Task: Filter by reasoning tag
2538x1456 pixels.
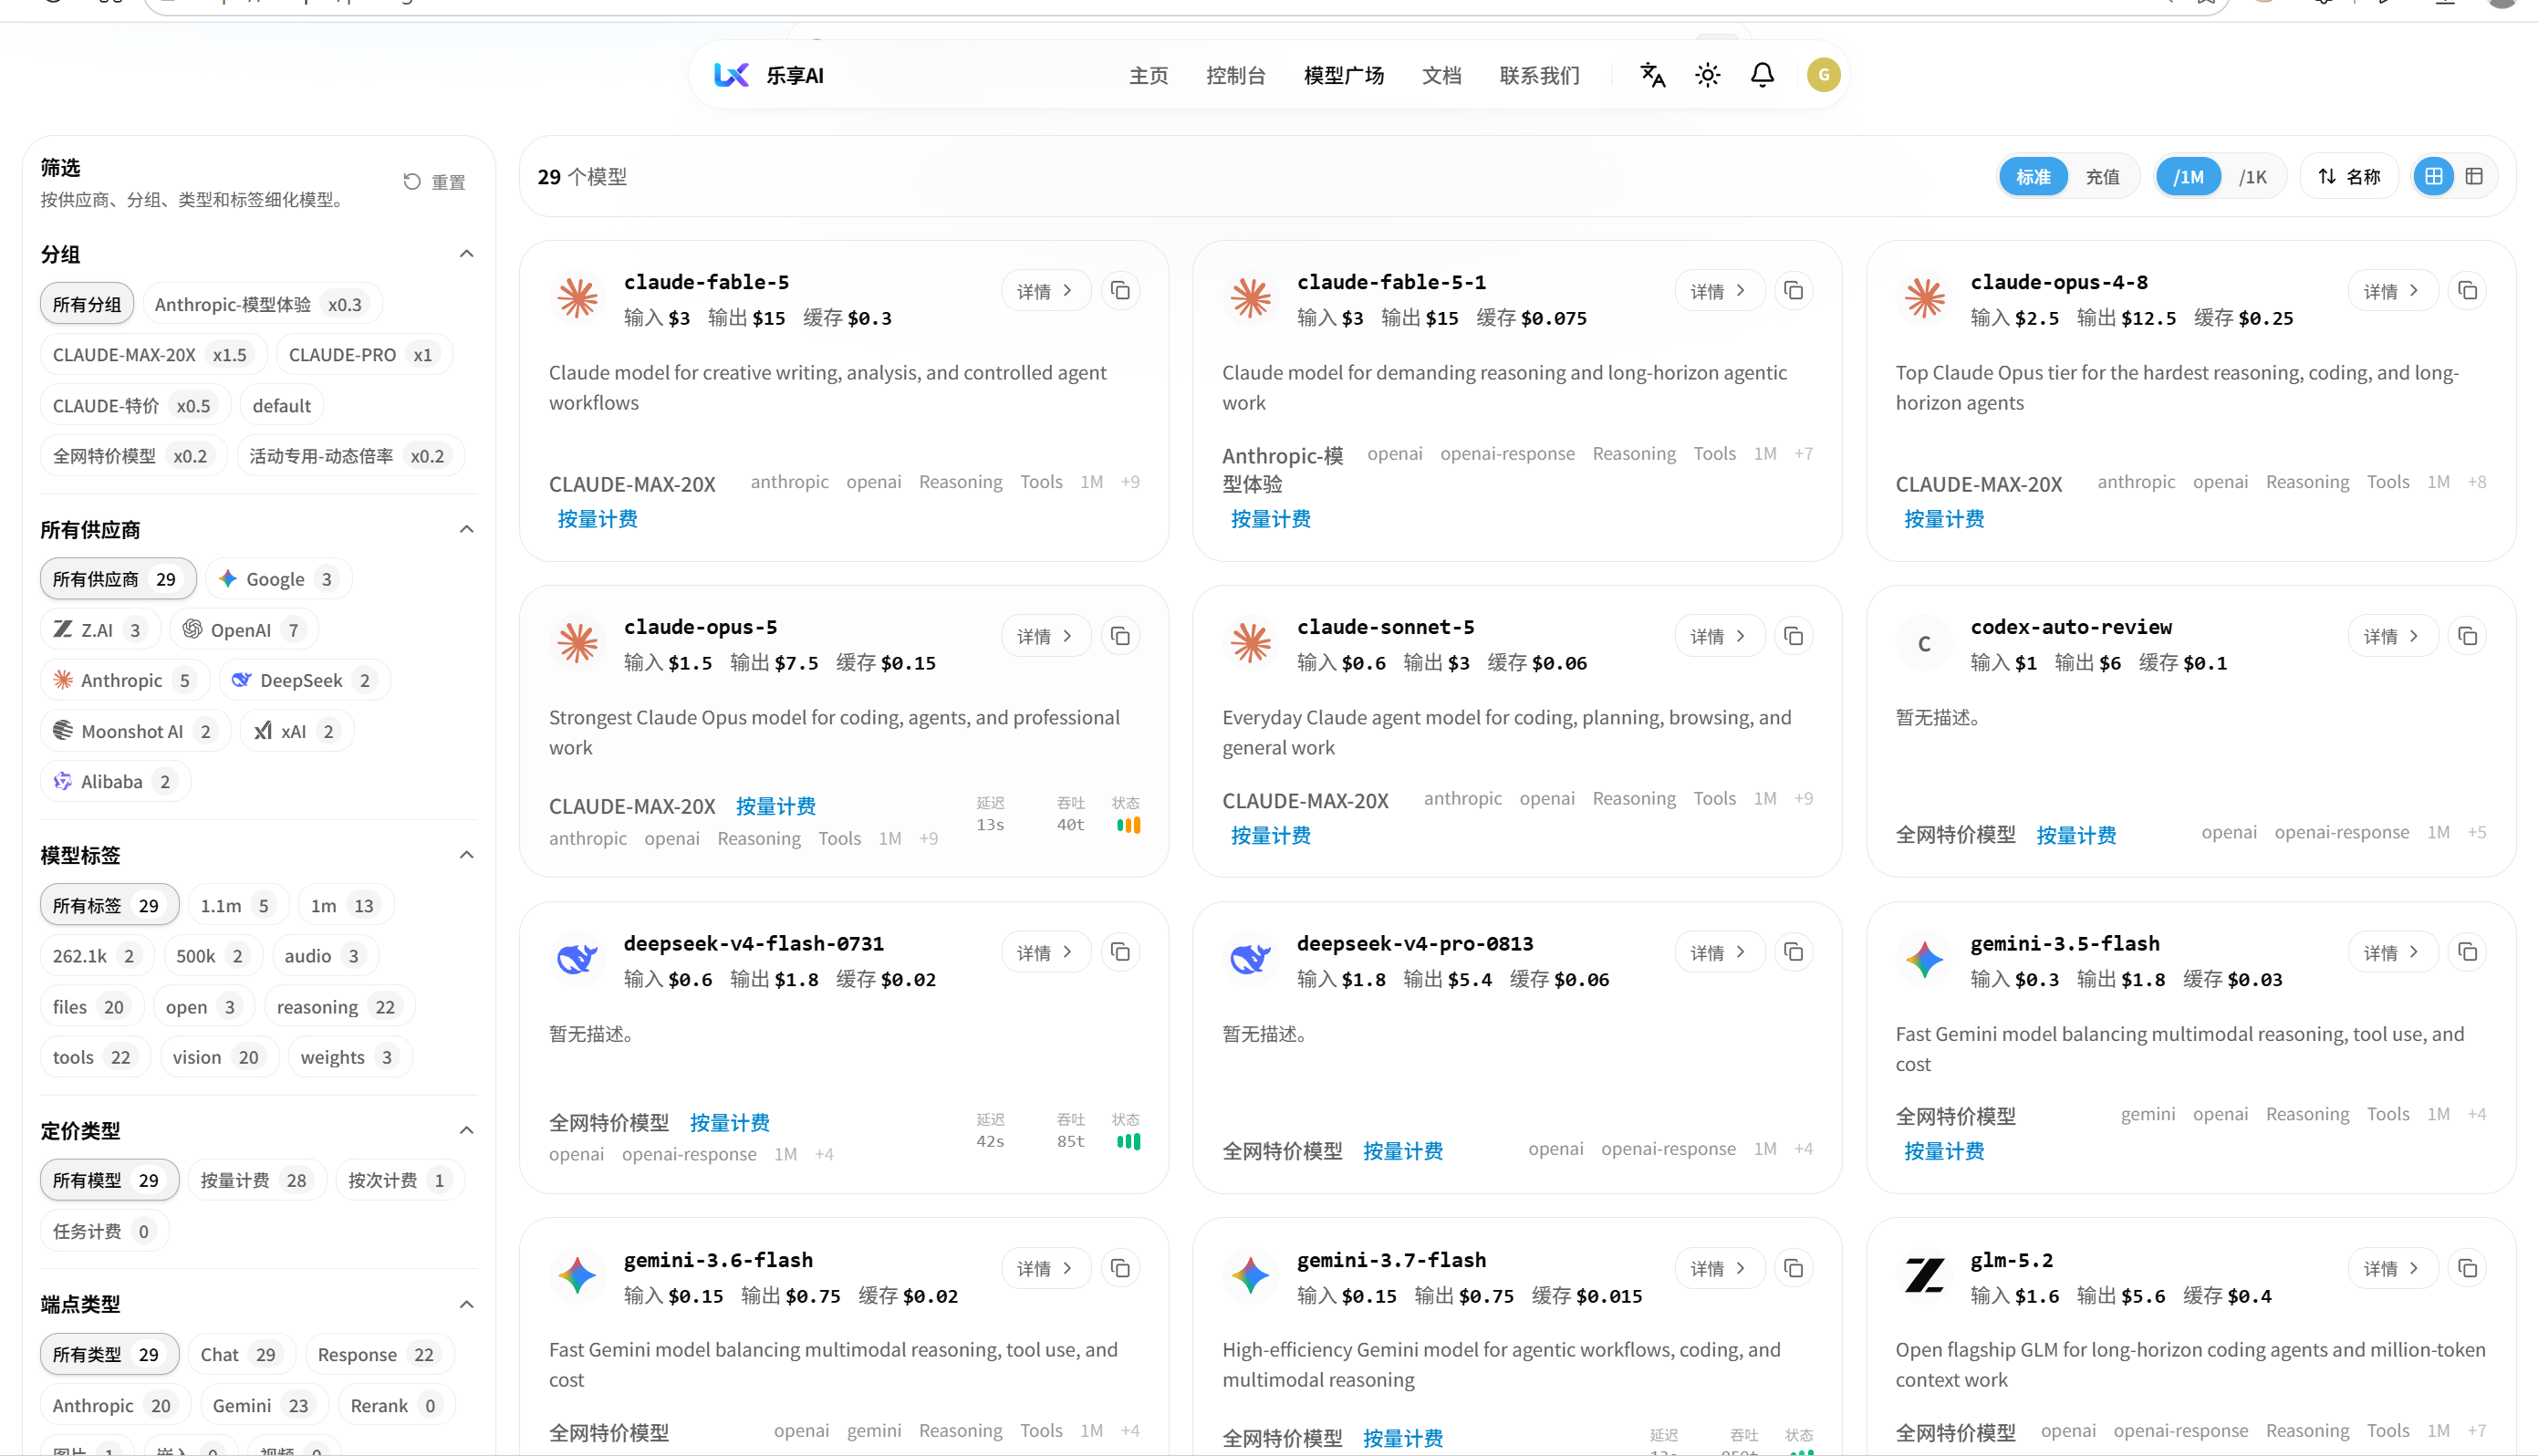Action: click(x=339, y=1007)
